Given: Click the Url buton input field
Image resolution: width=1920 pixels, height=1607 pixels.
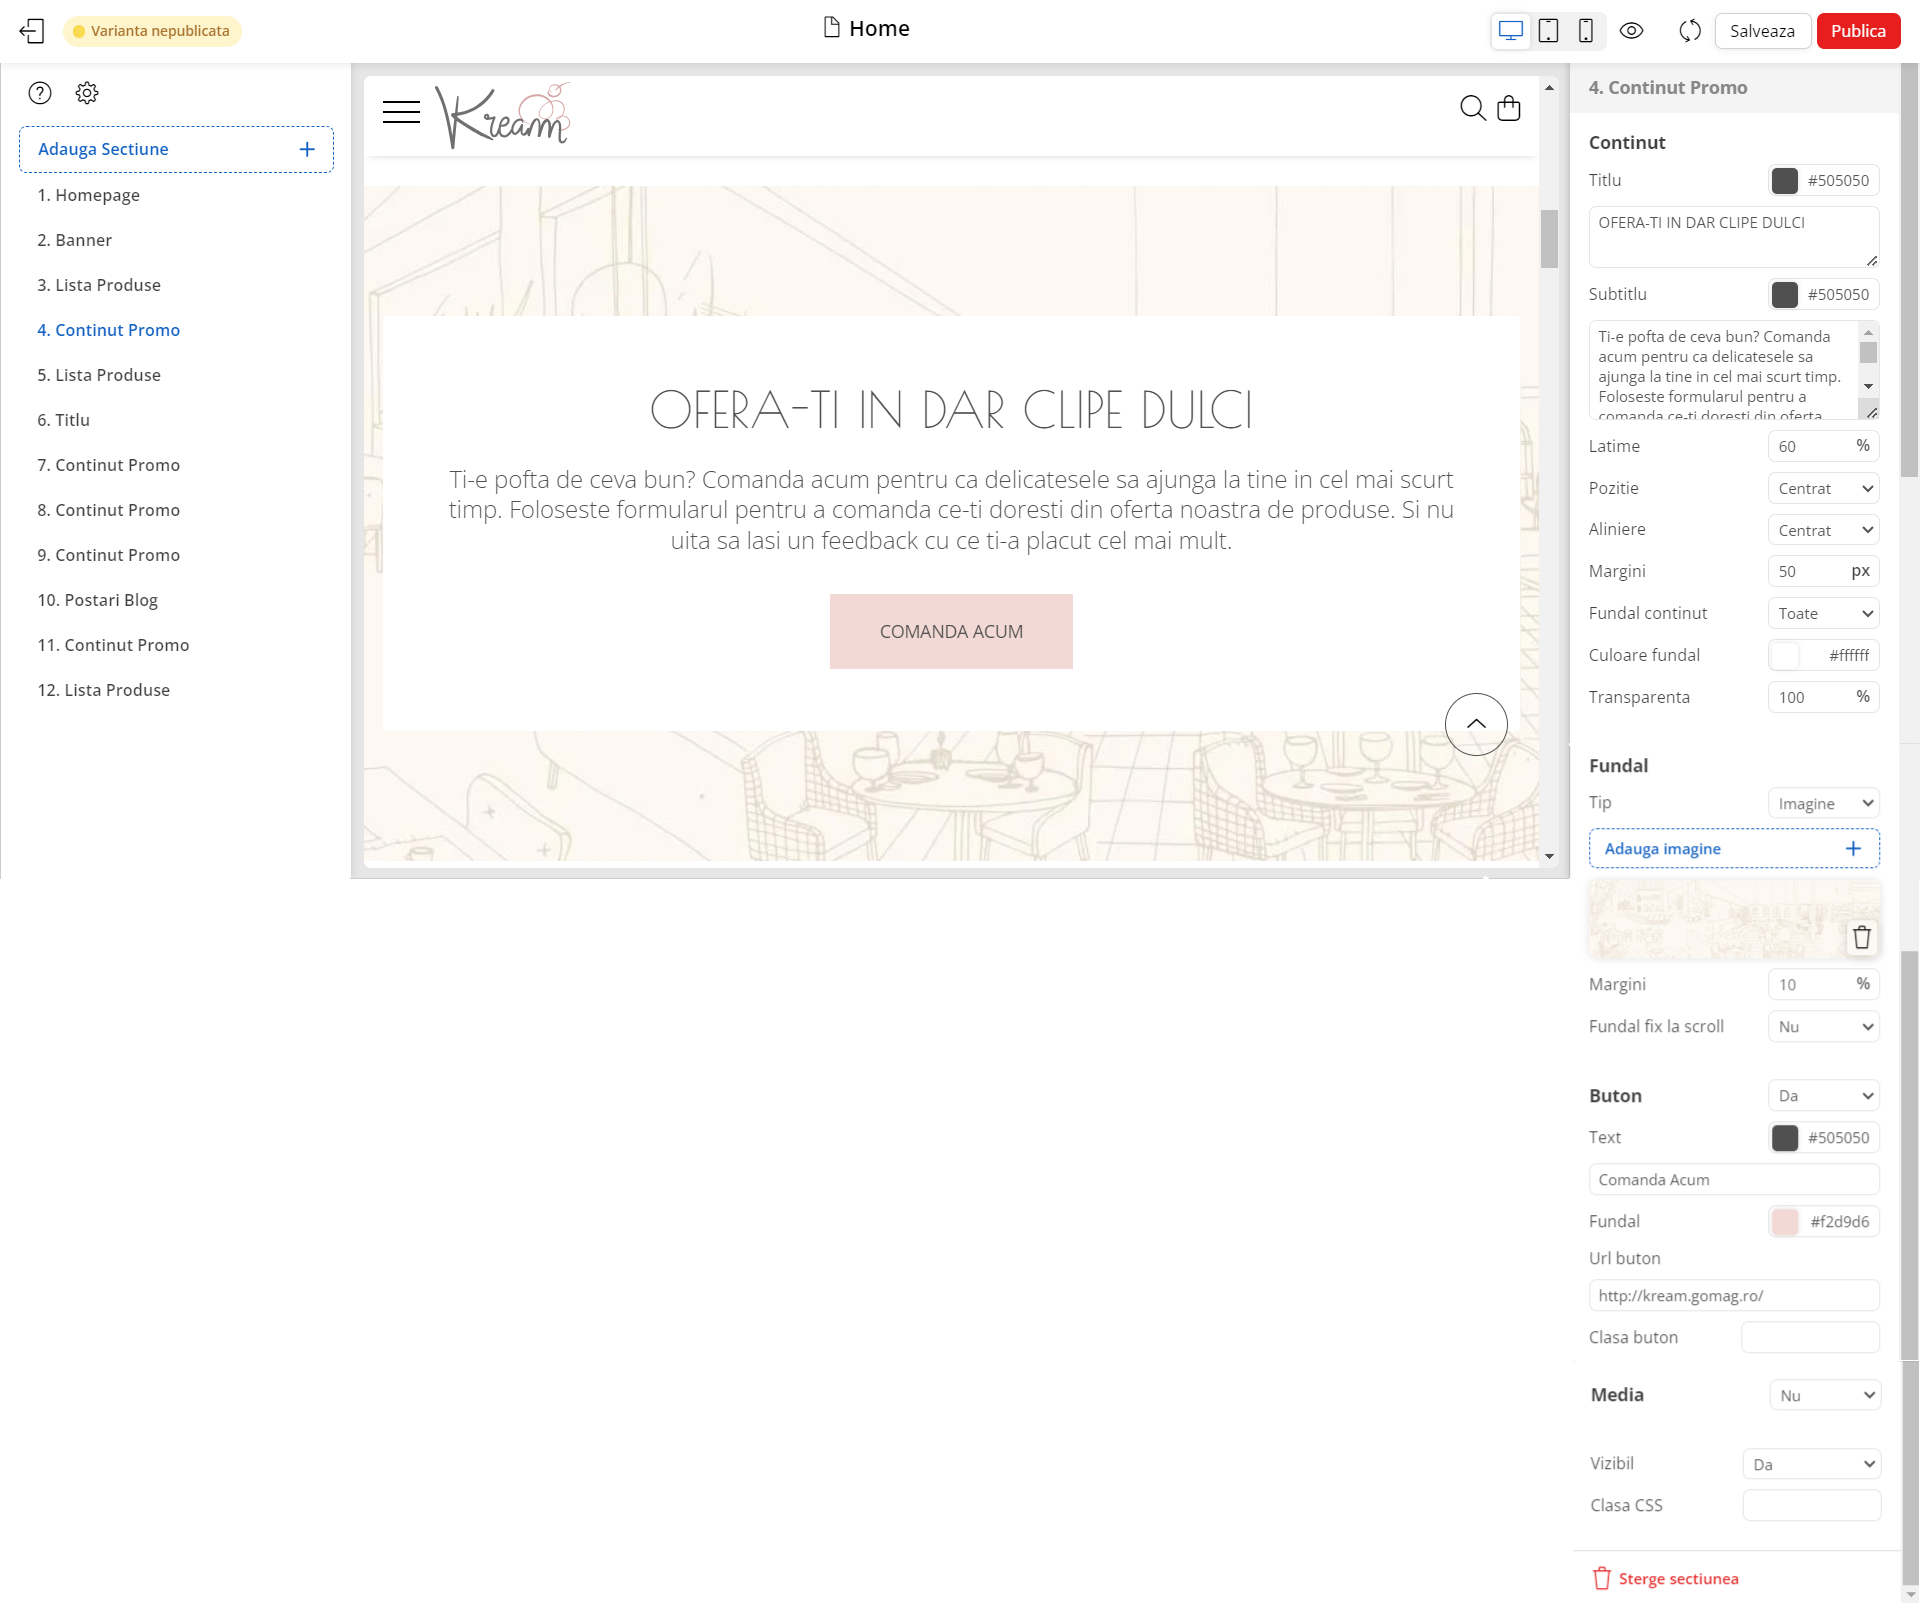Looking at the screenshot, I should pos(1733,1296).
